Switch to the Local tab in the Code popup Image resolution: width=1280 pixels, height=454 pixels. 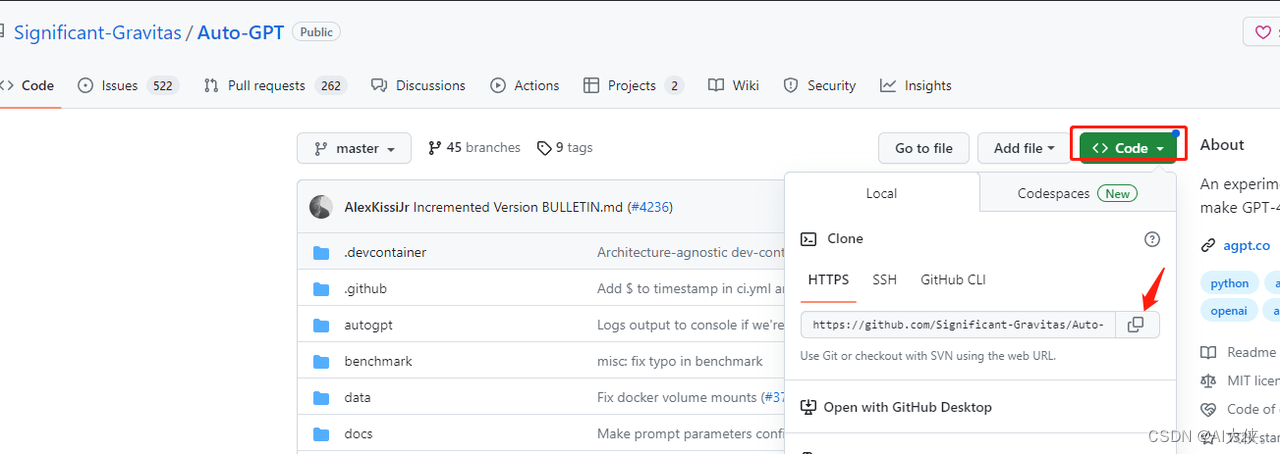tap(882, 193)
